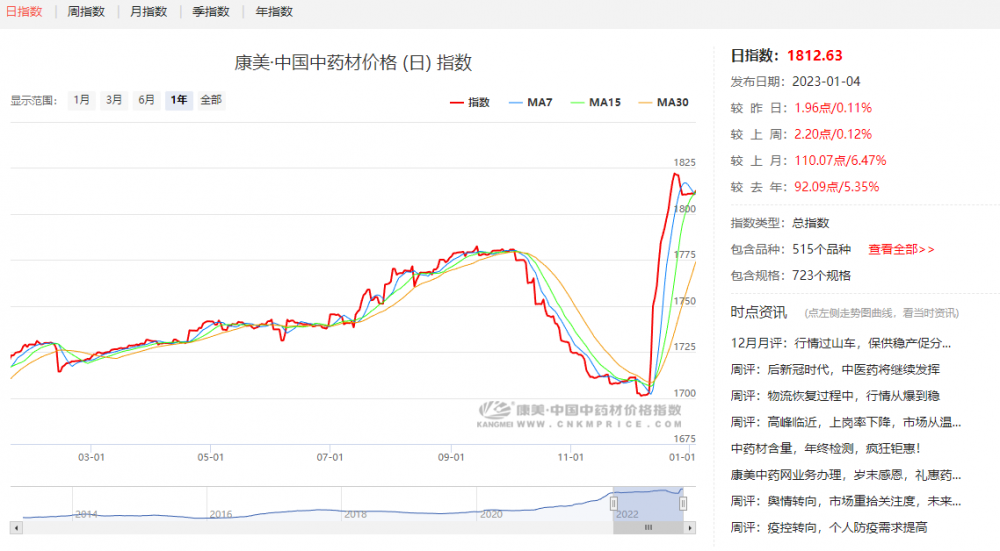Screen dimensions: 1000x551
Task: Click the left handle of range slider
Action: tap(614, 504)
